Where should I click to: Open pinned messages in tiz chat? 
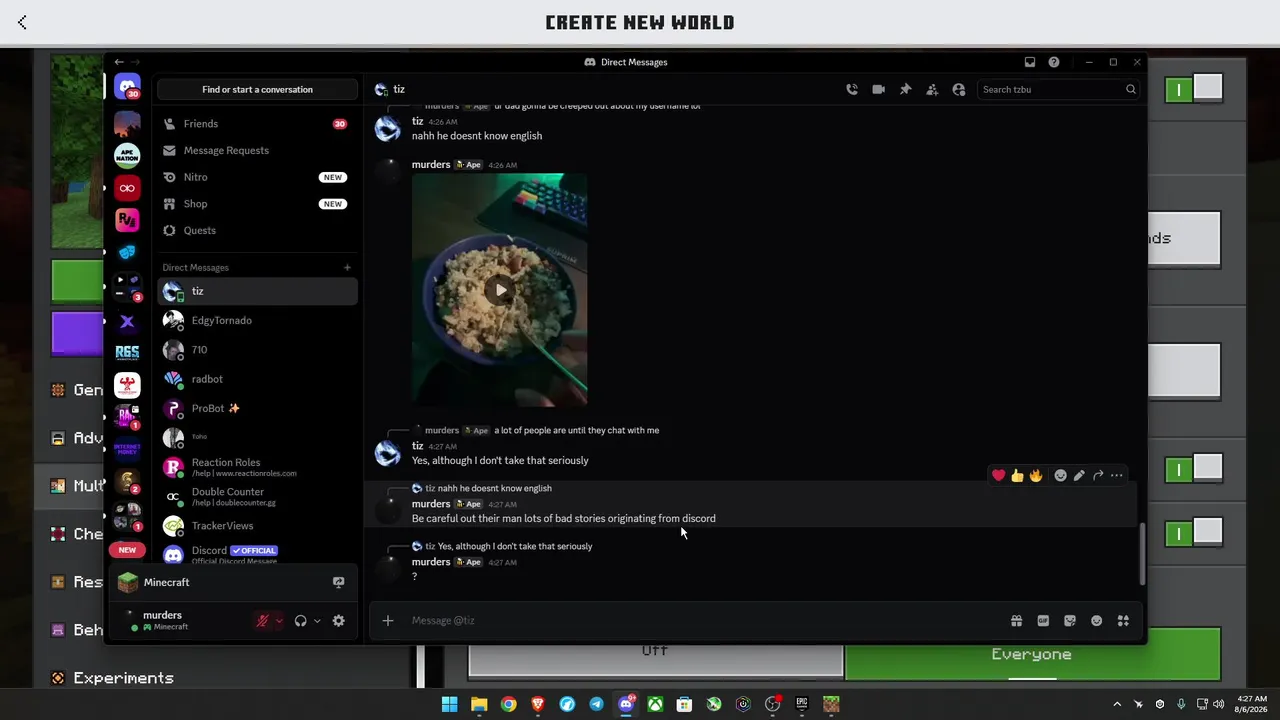[905, 89]
